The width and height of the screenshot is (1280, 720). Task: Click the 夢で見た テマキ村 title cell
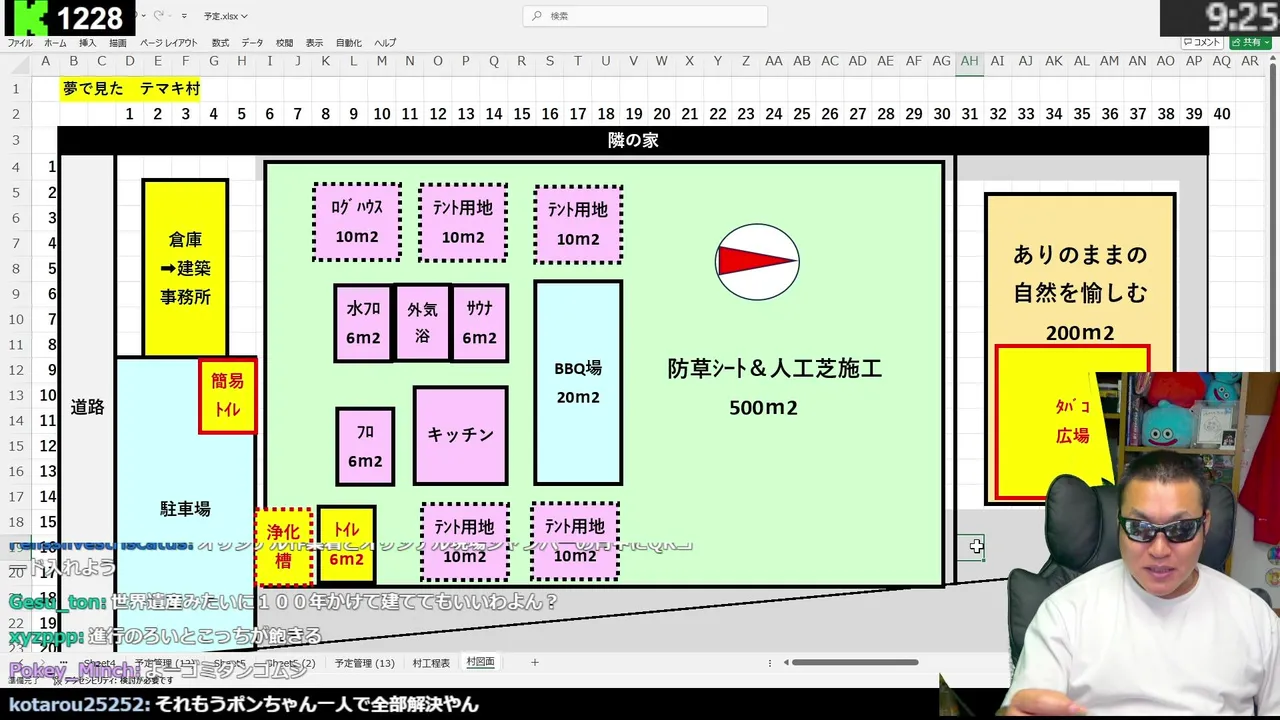tap(130, 89)
